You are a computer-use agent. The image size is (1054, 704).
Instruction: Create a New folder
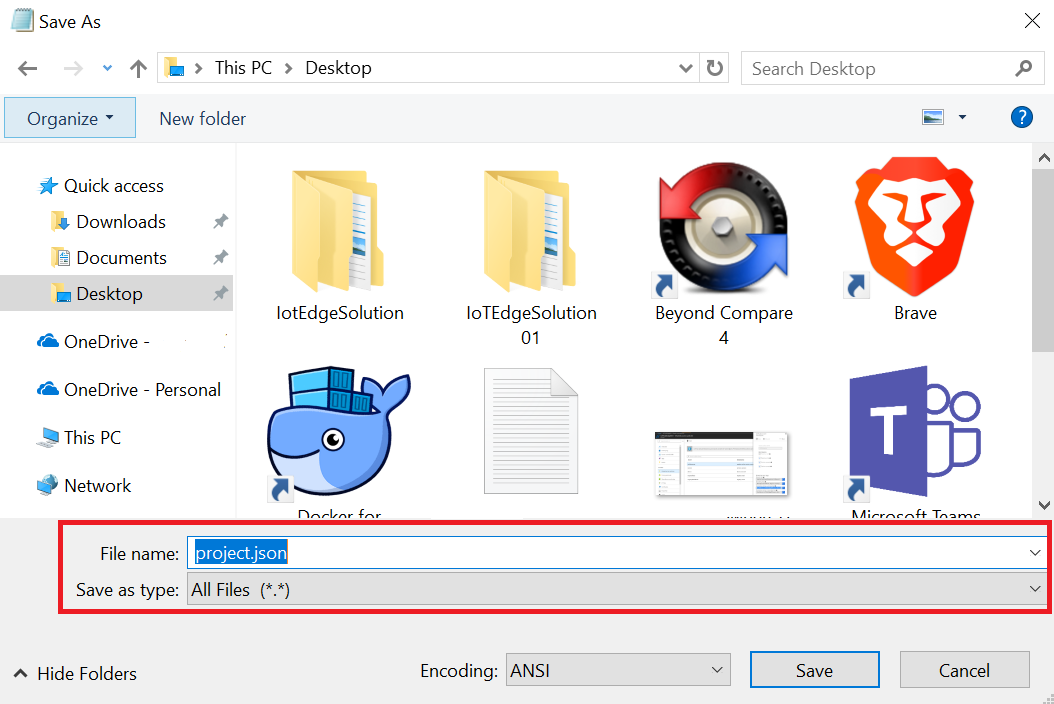pyautogui.click(x=202, y=118)
